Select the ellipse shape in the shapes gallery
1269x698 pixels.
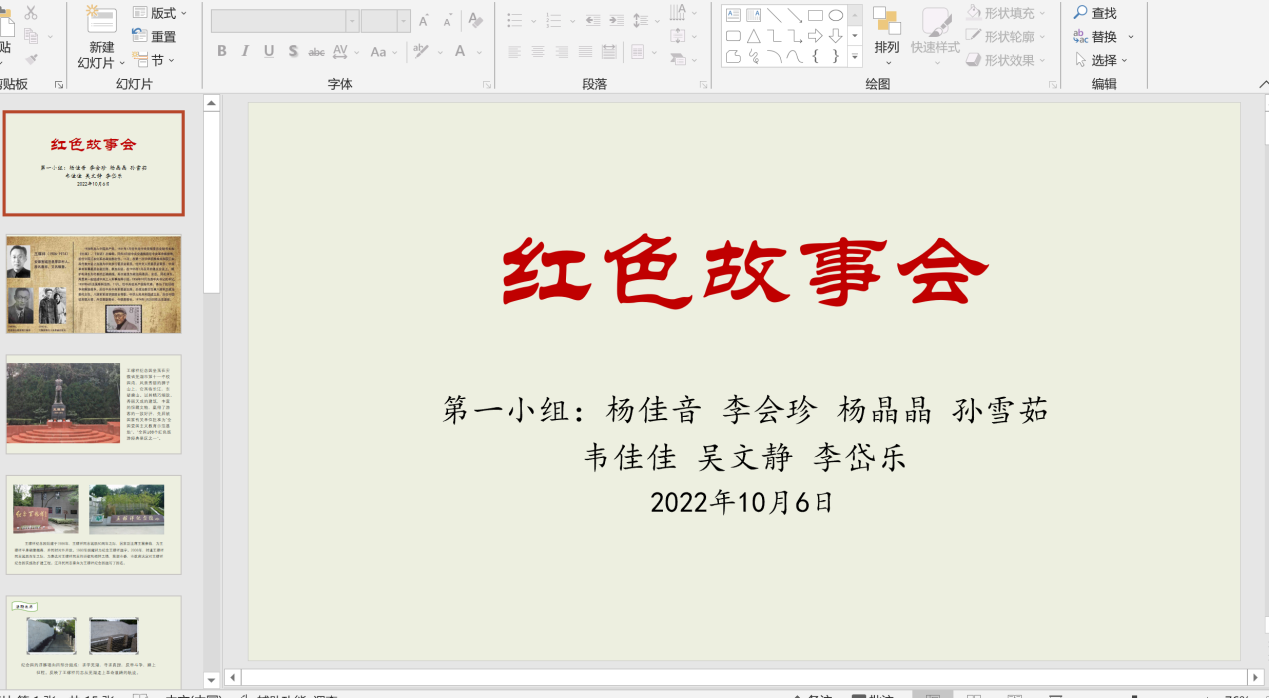click(x=836, y=15)
